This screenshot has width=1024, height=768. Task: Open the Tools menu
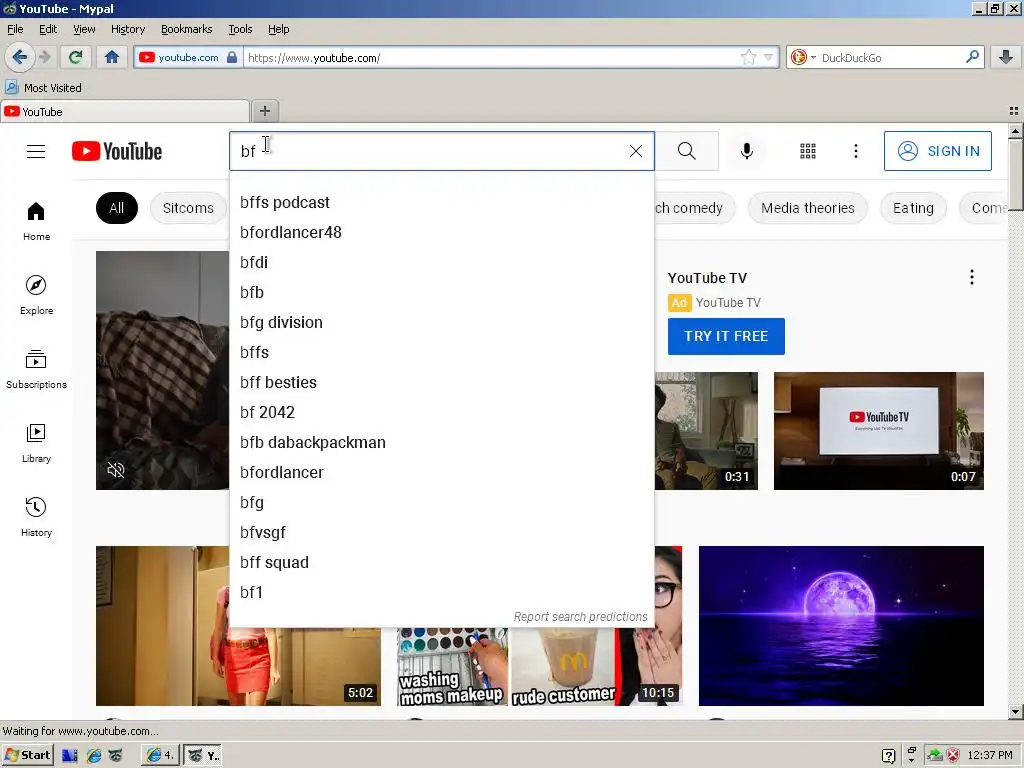(x=240, y=29)
